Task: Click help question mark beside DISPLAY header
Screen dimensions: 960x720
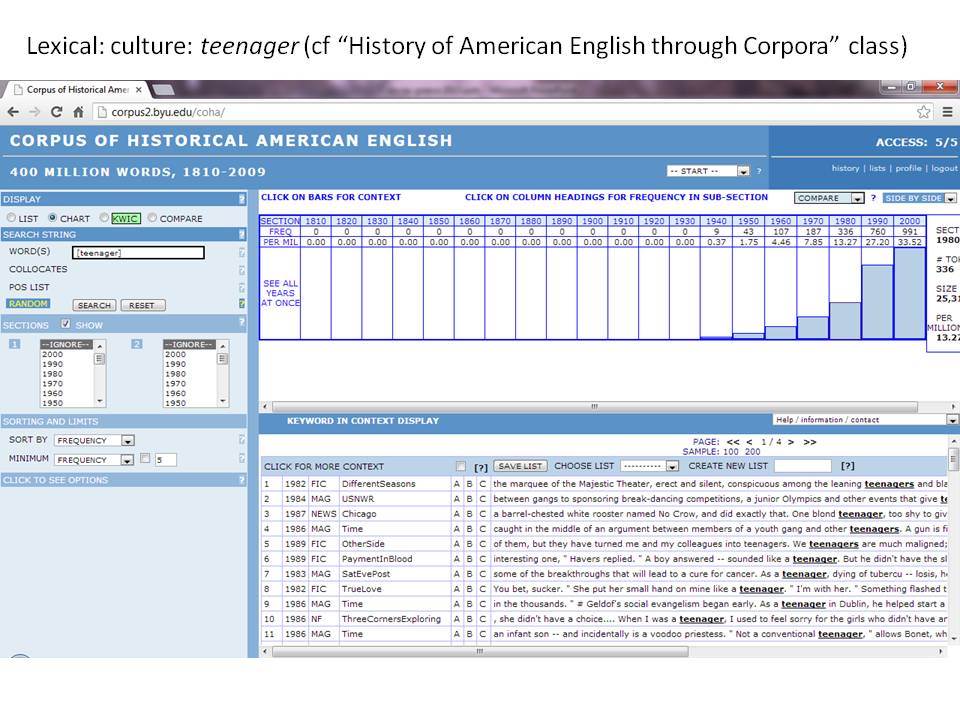Action: (242, 199)
